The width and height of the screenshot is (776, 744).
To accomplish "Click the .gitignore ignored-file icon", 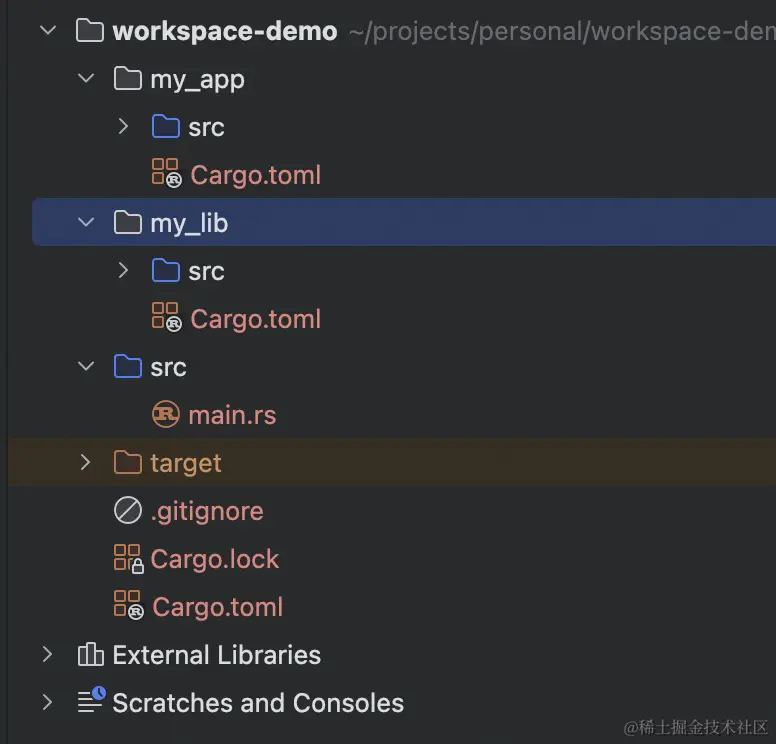I will pyautogui.click(x=128, y=511).
